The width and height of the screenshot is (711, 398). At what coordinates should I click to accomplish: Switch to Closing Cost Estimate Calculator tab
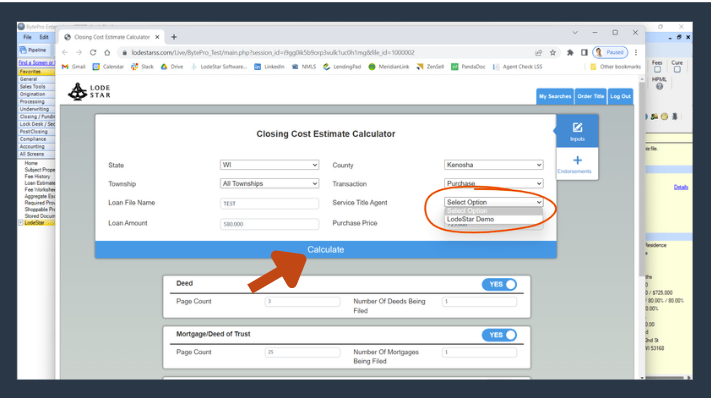coord(112,37)
